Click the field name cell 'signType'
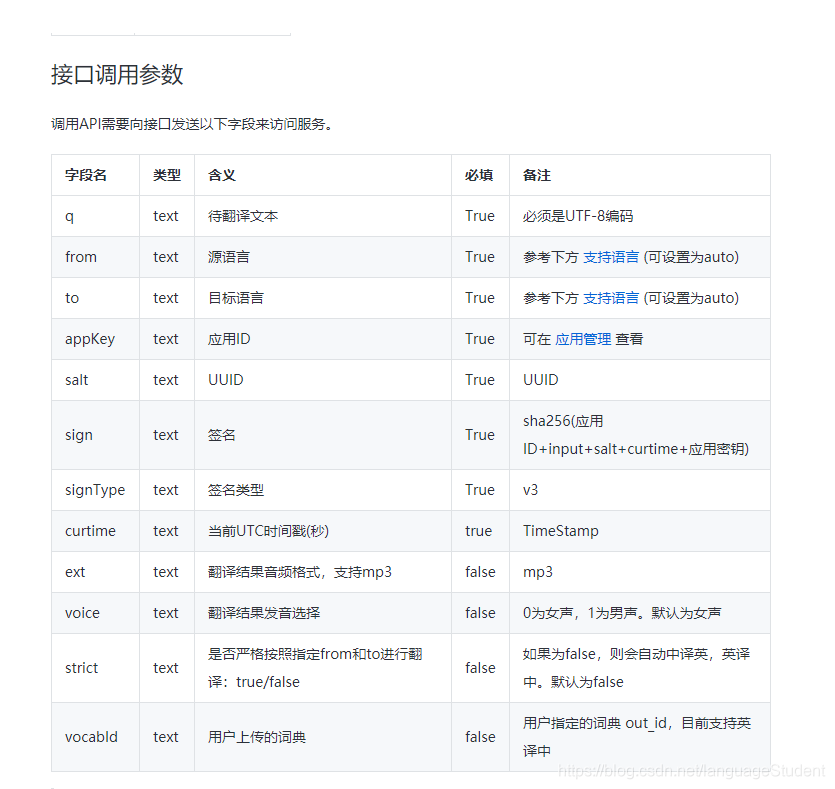This screenshot has width=835, height=789. [x=95, y=490]
